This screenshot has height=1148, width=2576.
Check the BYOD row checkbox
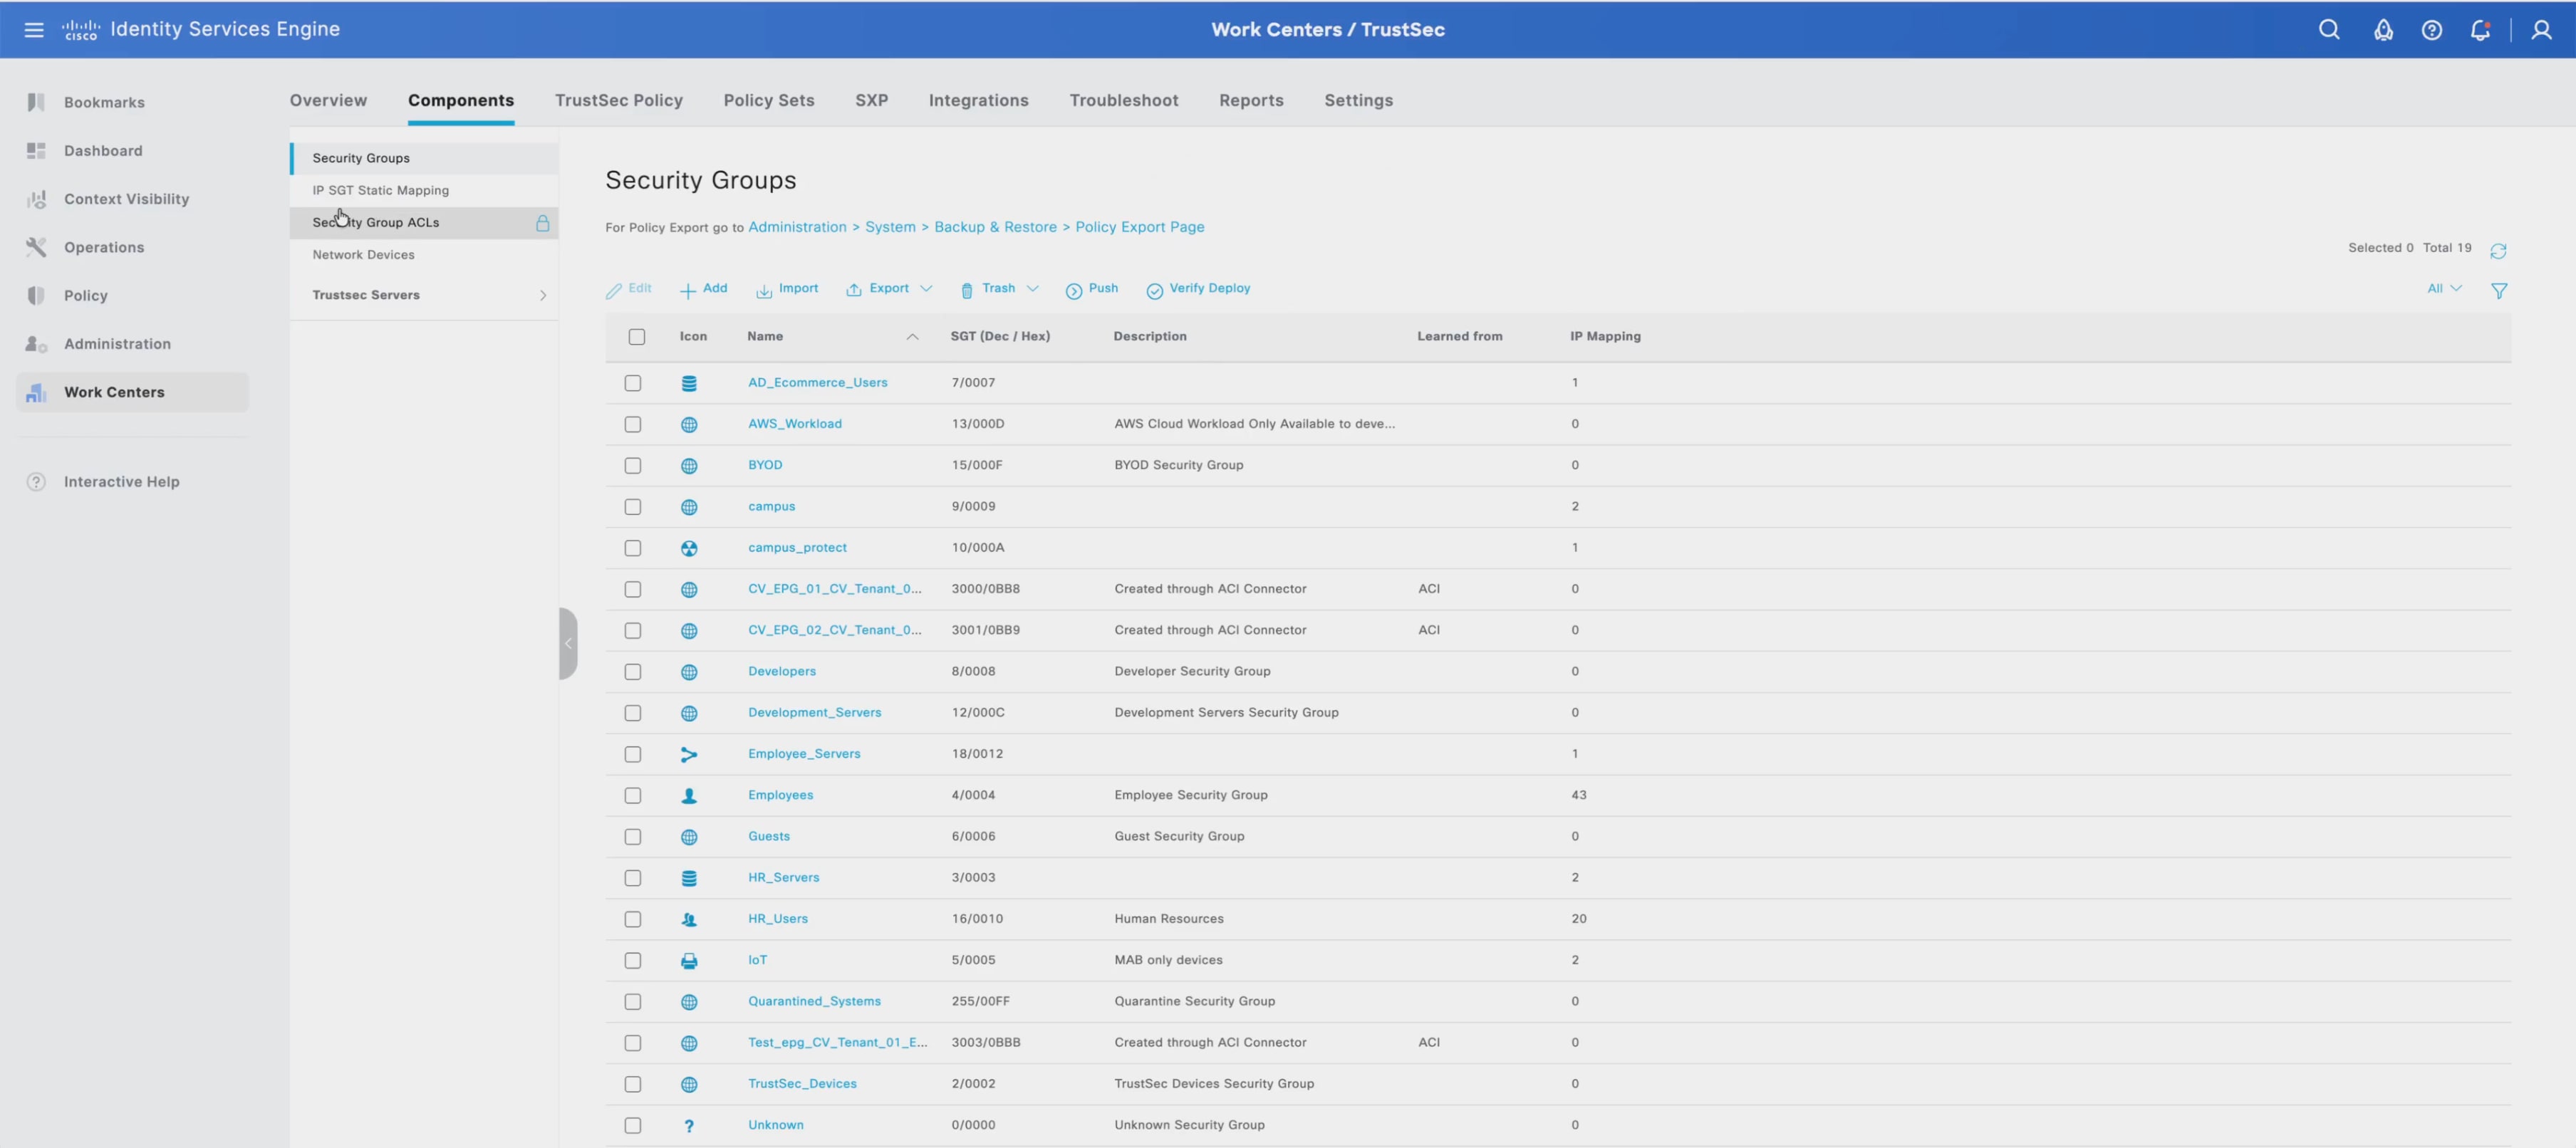point(633,465)
